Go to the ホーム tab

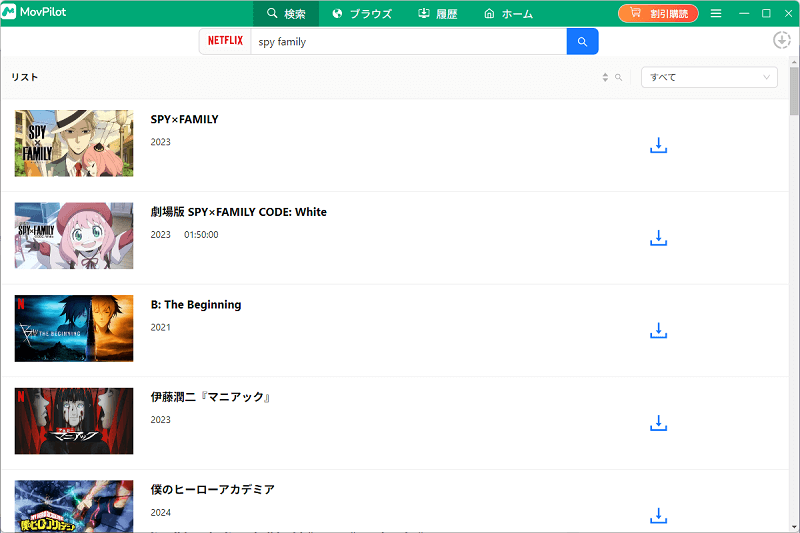(x=508, y=14)
